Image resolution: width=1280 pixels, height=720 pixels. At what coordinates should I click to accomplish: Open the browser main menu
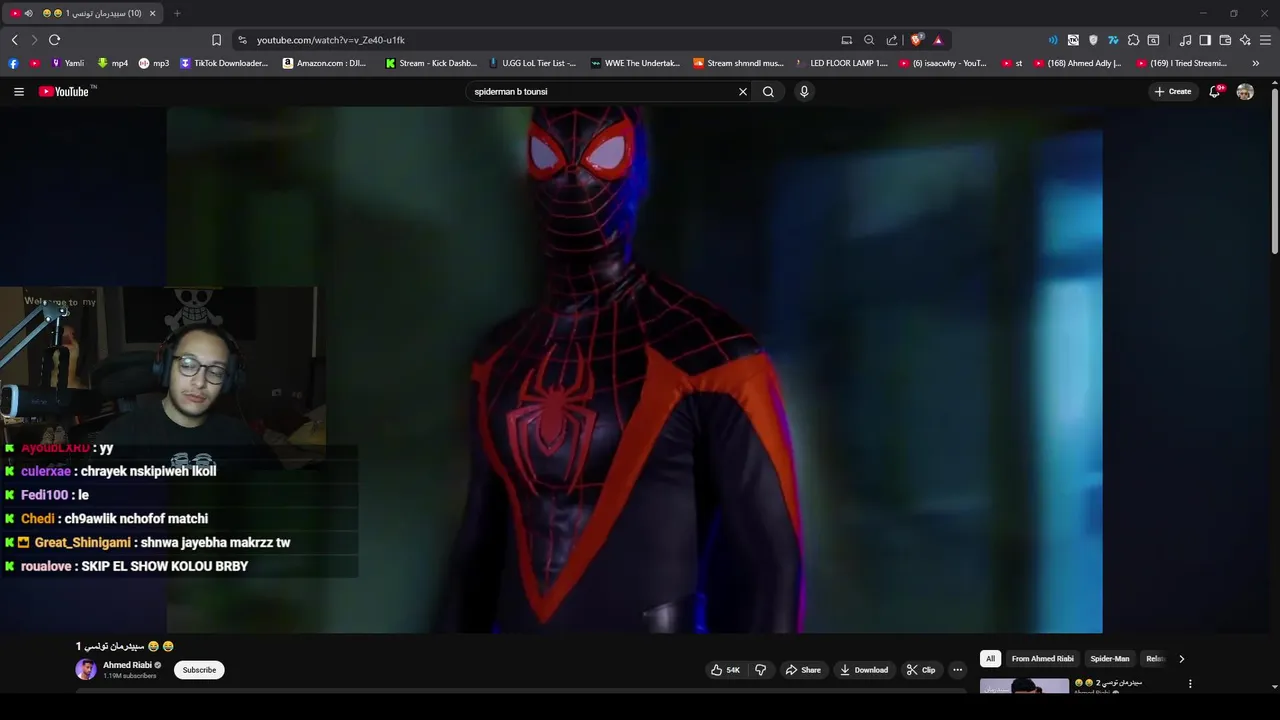coord(1265,40)
